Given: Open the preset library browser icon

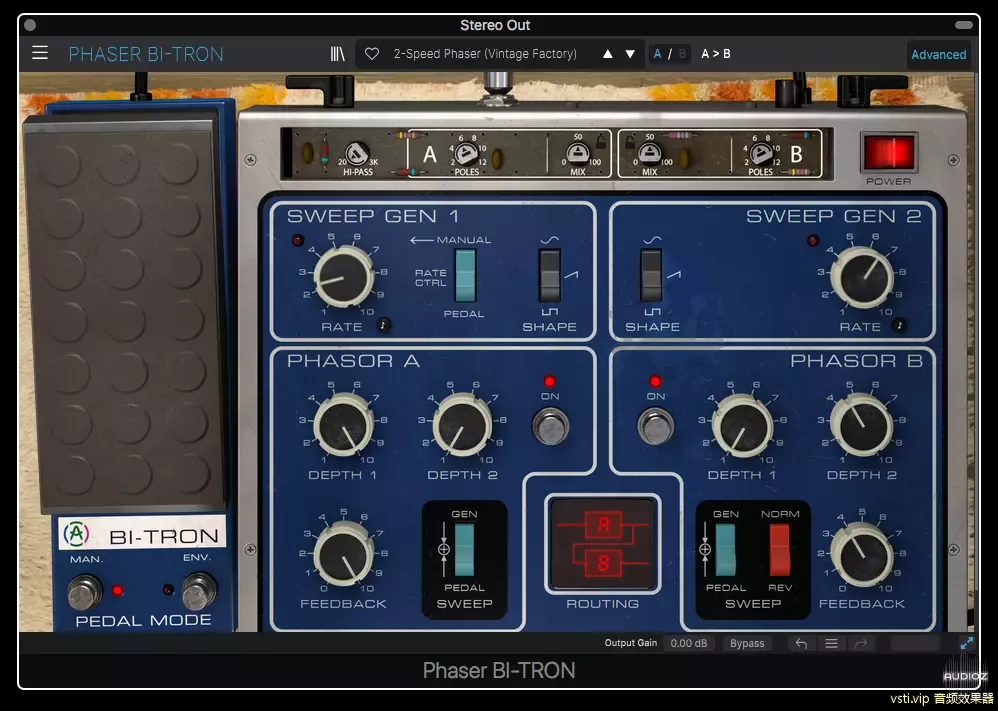Looking at the screenshot, I should [x=337, y=54].
